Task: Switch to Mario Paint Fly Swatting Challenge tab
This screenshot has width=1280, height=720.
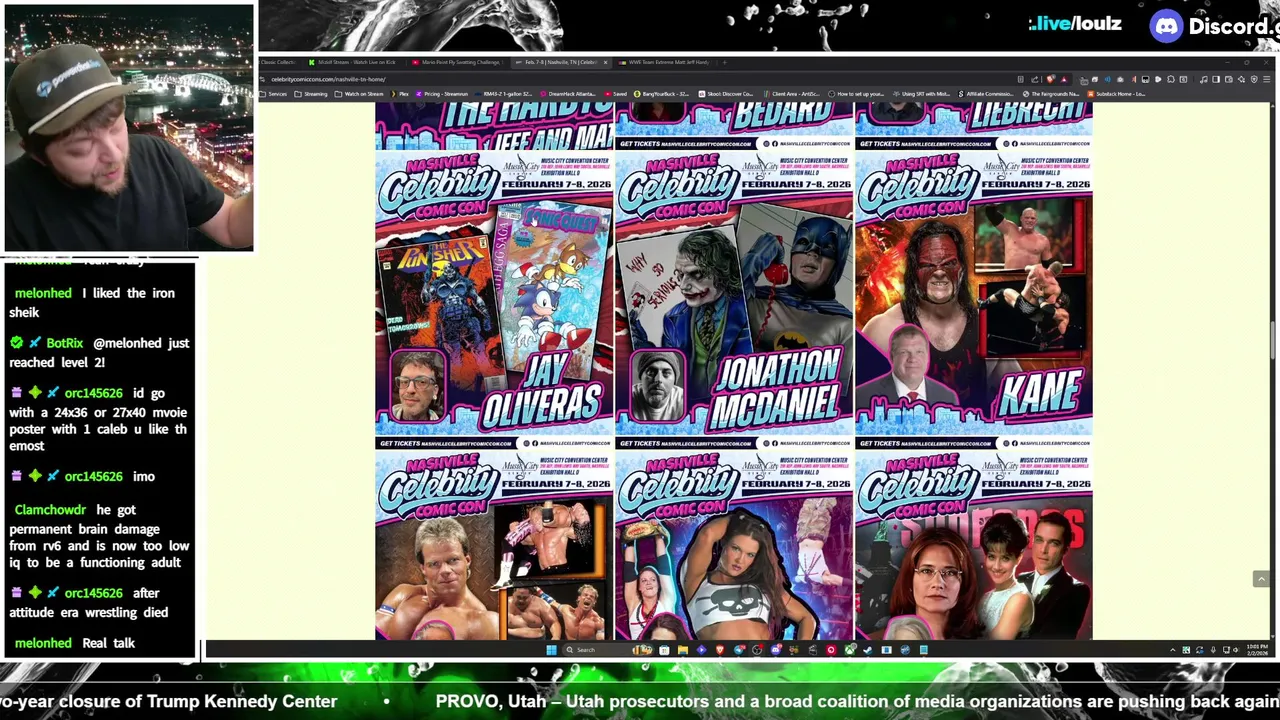Action: pos(457,62)
